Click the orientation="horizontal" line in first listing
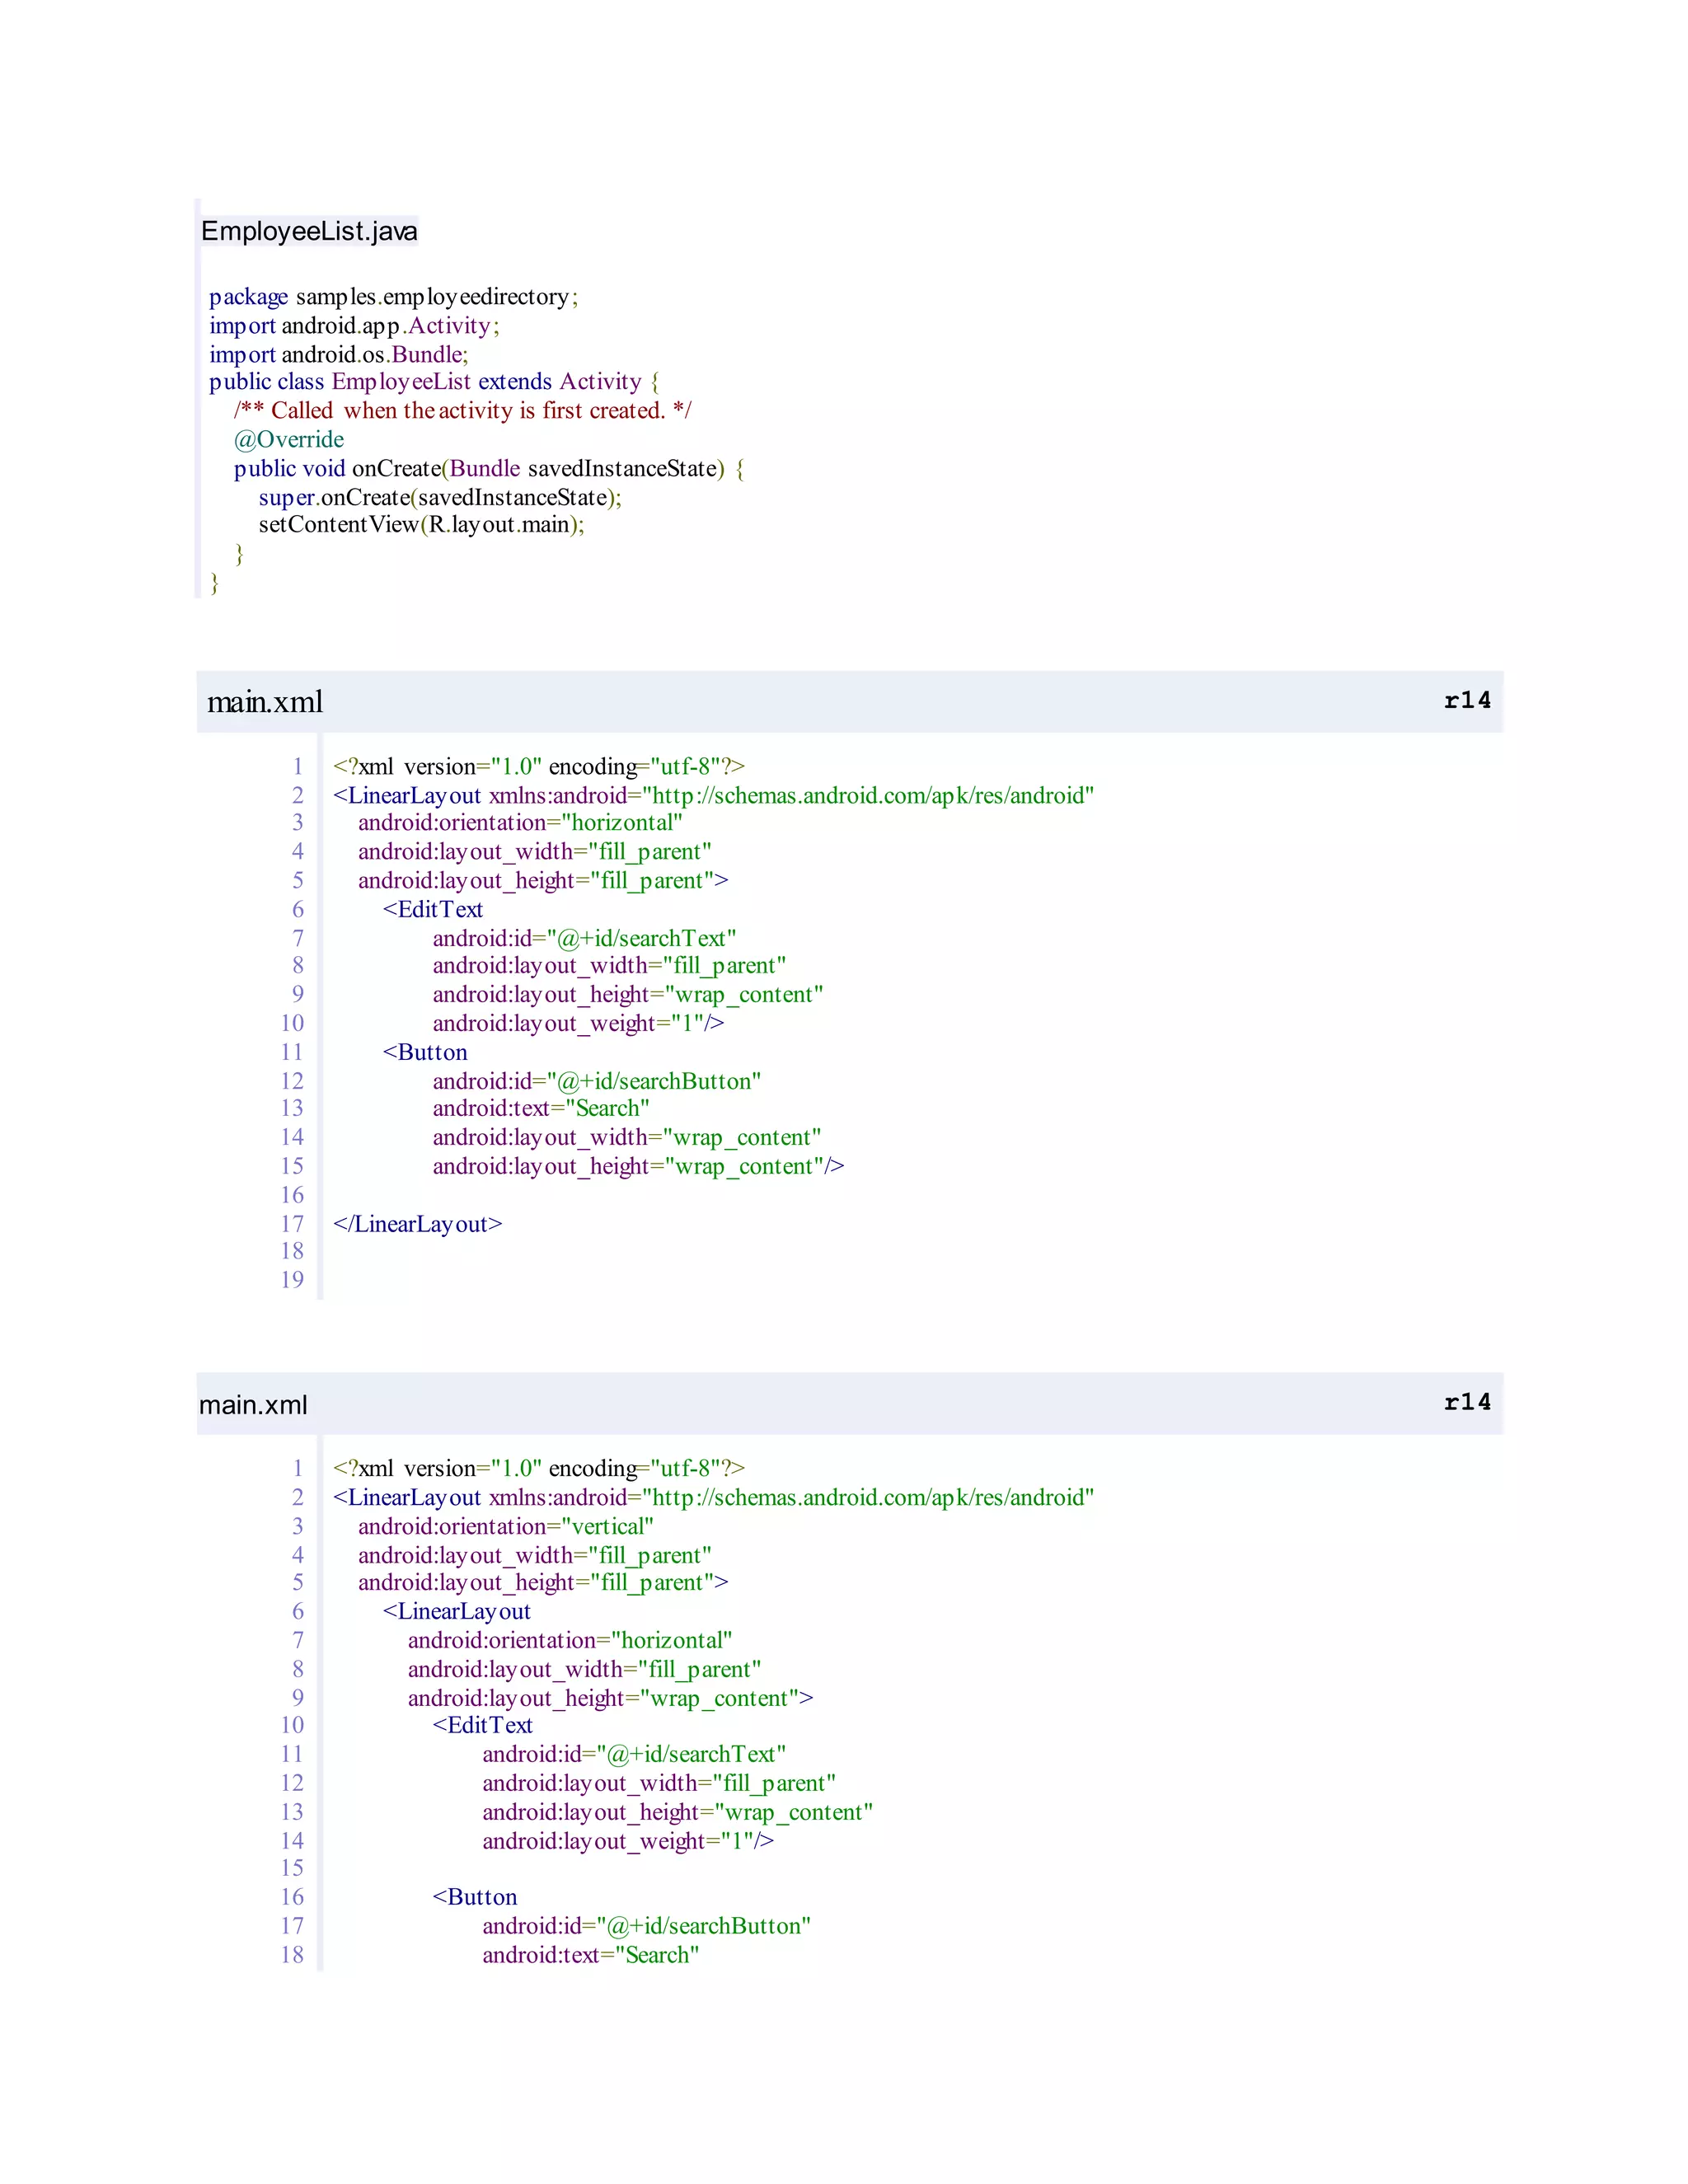This screenshot has width=1688, height=2184. pos(520,823)
